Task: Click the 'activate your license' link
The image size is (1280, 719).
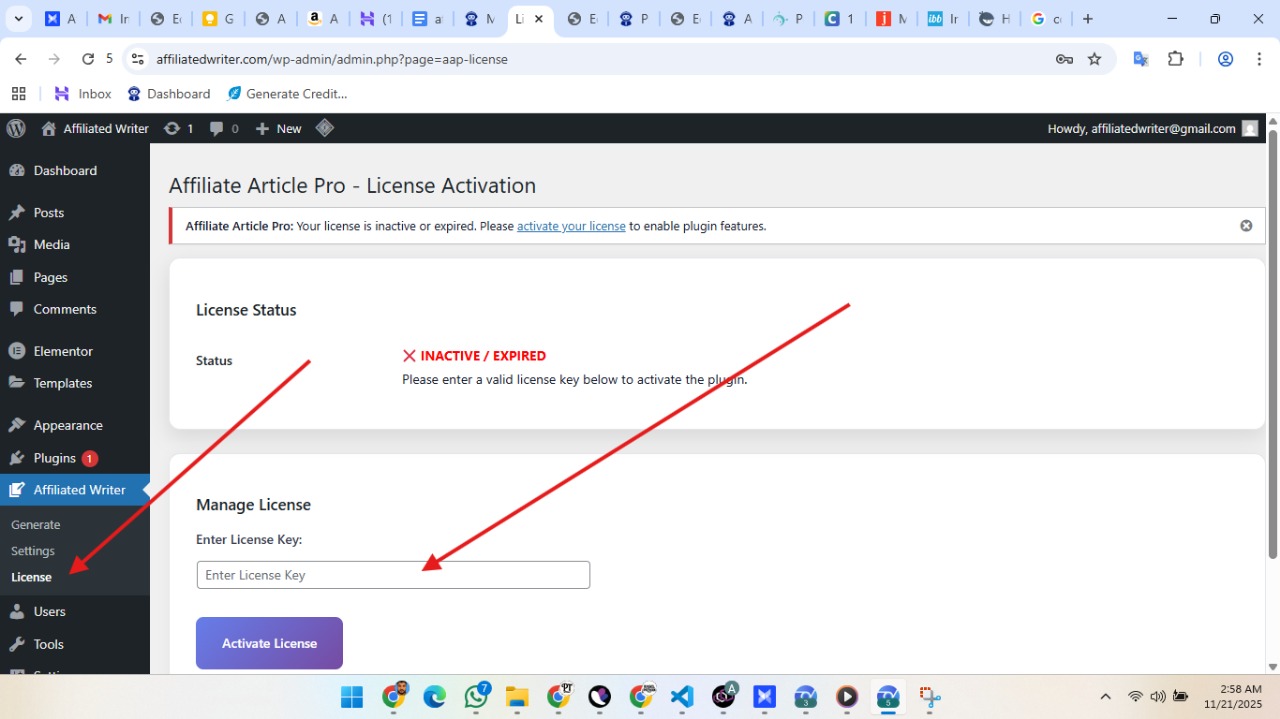Action: (570, 226)
